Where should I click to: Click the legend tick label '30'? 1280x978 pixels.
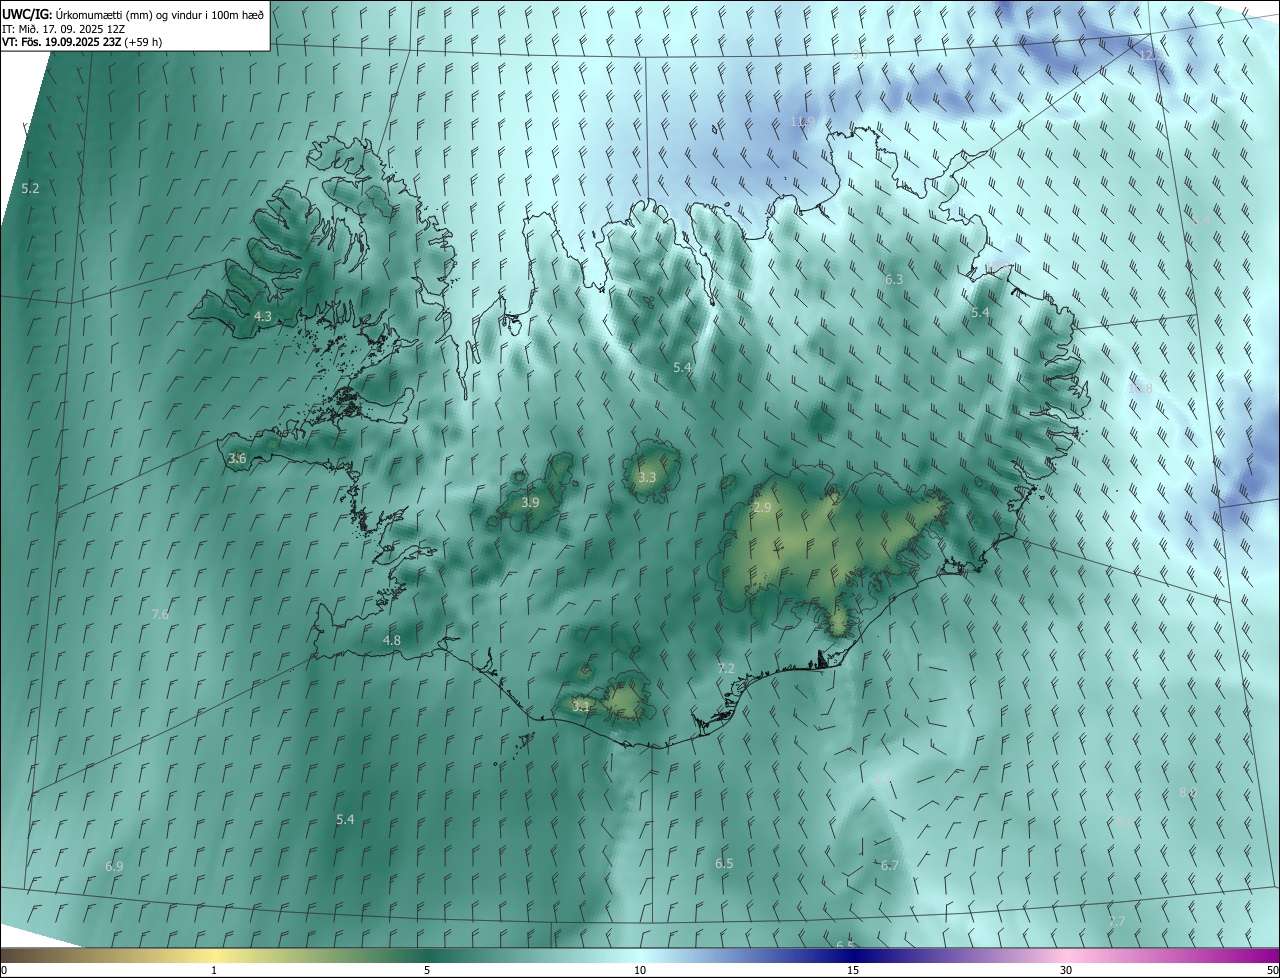1066,970
